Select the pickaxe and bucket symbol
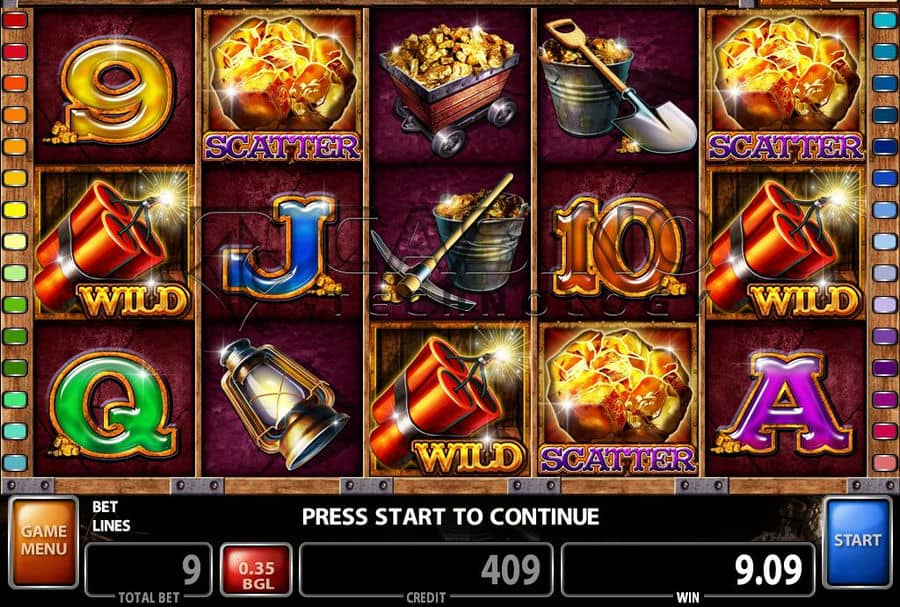900x607 pixels. 449,244
